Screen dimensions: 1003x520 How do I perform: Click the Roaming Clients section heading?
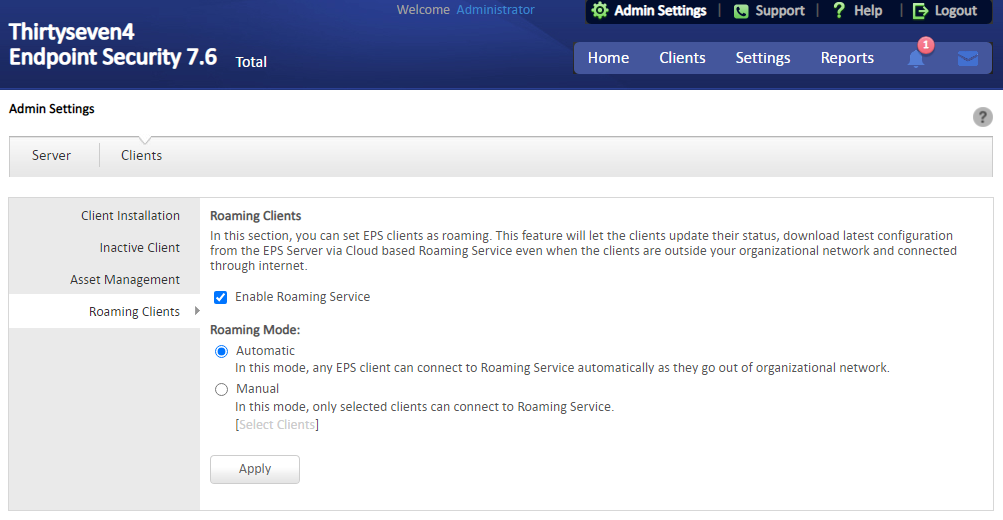pos(255,216)
